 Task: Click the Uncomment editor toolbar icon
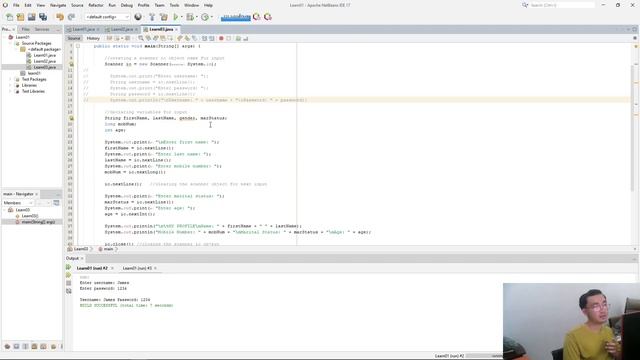pos(246,38)
